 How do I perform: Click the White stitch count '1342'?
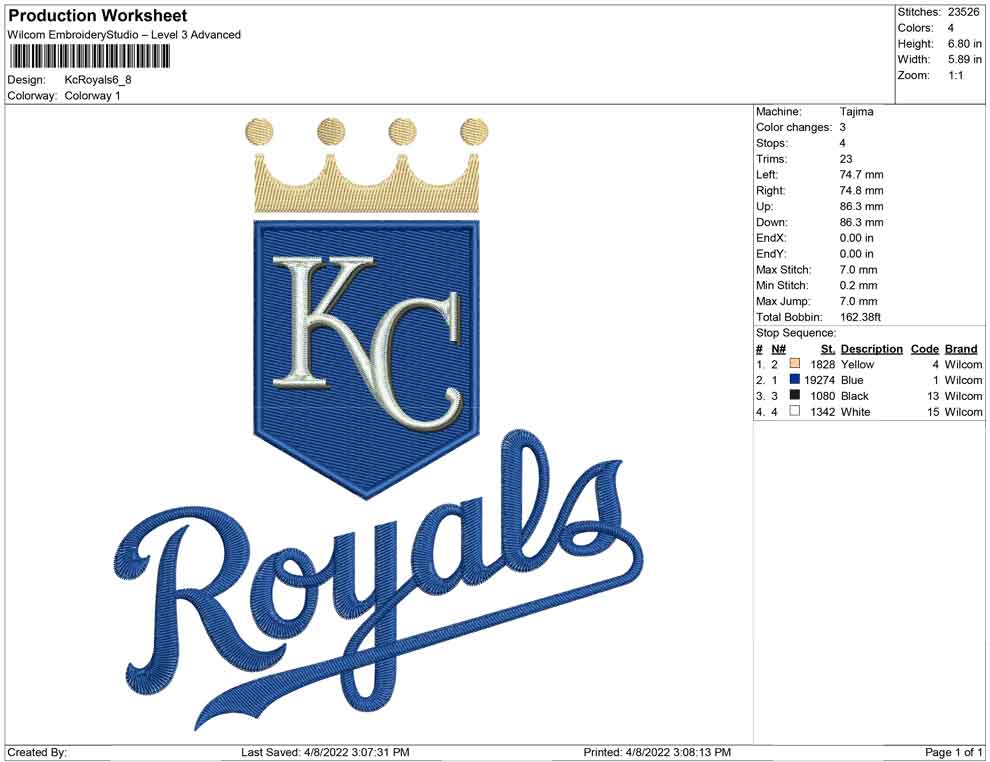[823, 412]
